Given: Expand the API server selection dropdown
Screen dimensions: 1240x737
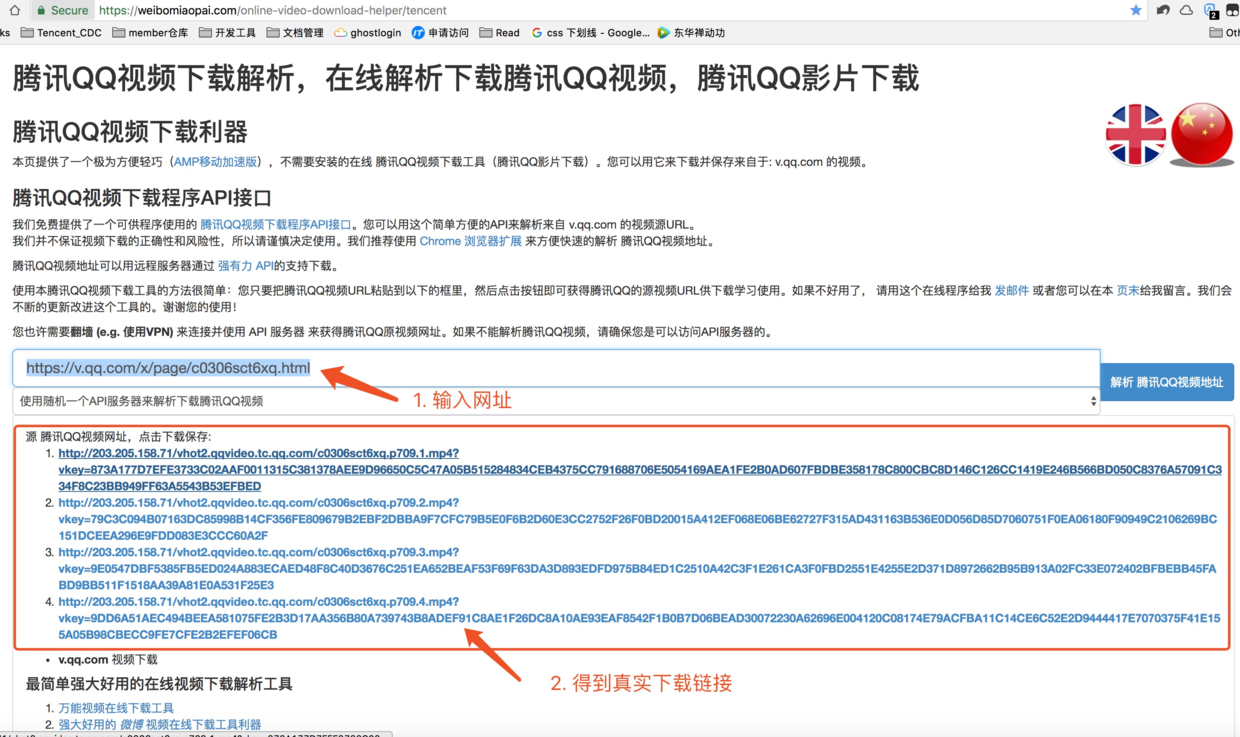Looking at the screenshot, I should pyautogui.click(x=556, y=401).
